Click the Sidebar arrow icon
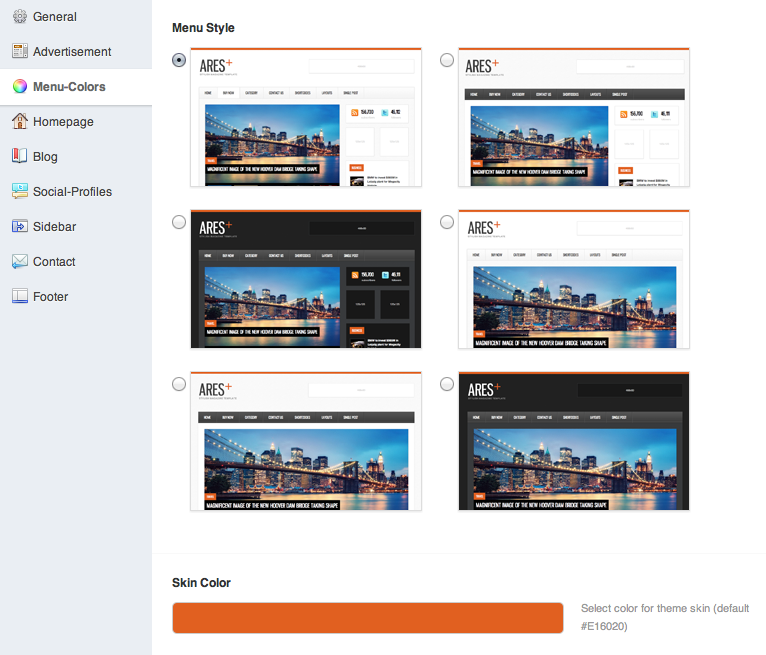This screenshot has width=766, height=655. coord(20,226)
